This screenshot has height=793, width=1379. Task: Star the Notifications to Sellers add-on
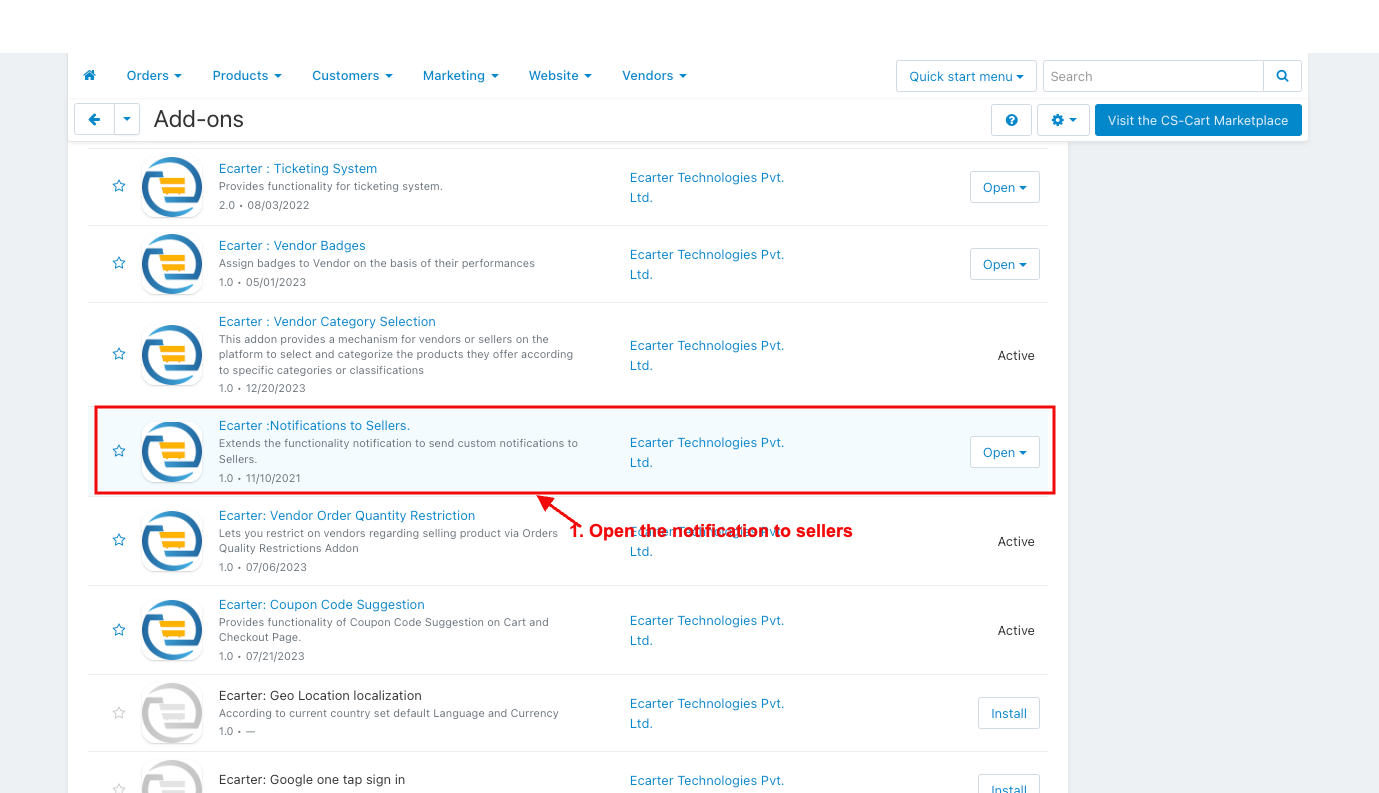pos(119,451)
